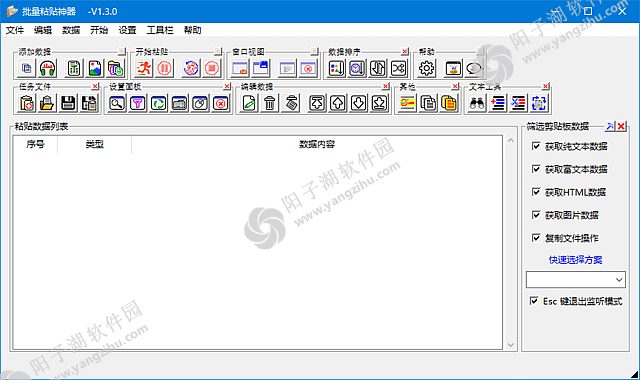Click the red stop paste icon
This screenshot has height=380, width=640.
pos(211,68)
